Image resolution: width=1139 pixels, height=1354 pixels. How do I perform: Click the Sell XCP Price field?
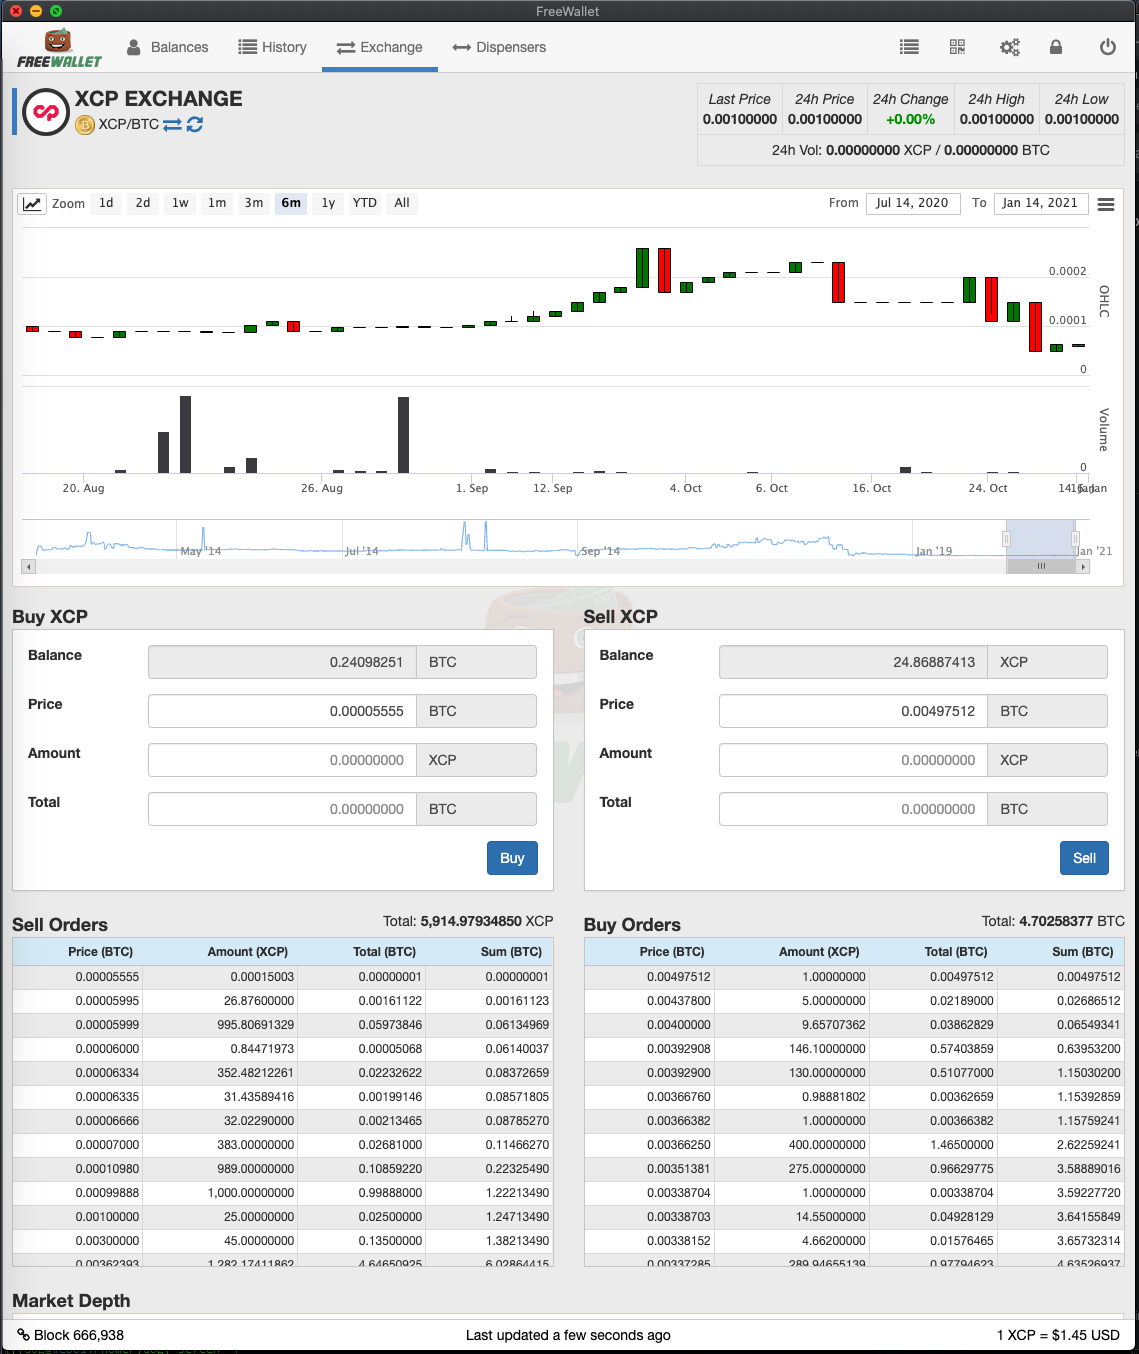click(853, 711)
